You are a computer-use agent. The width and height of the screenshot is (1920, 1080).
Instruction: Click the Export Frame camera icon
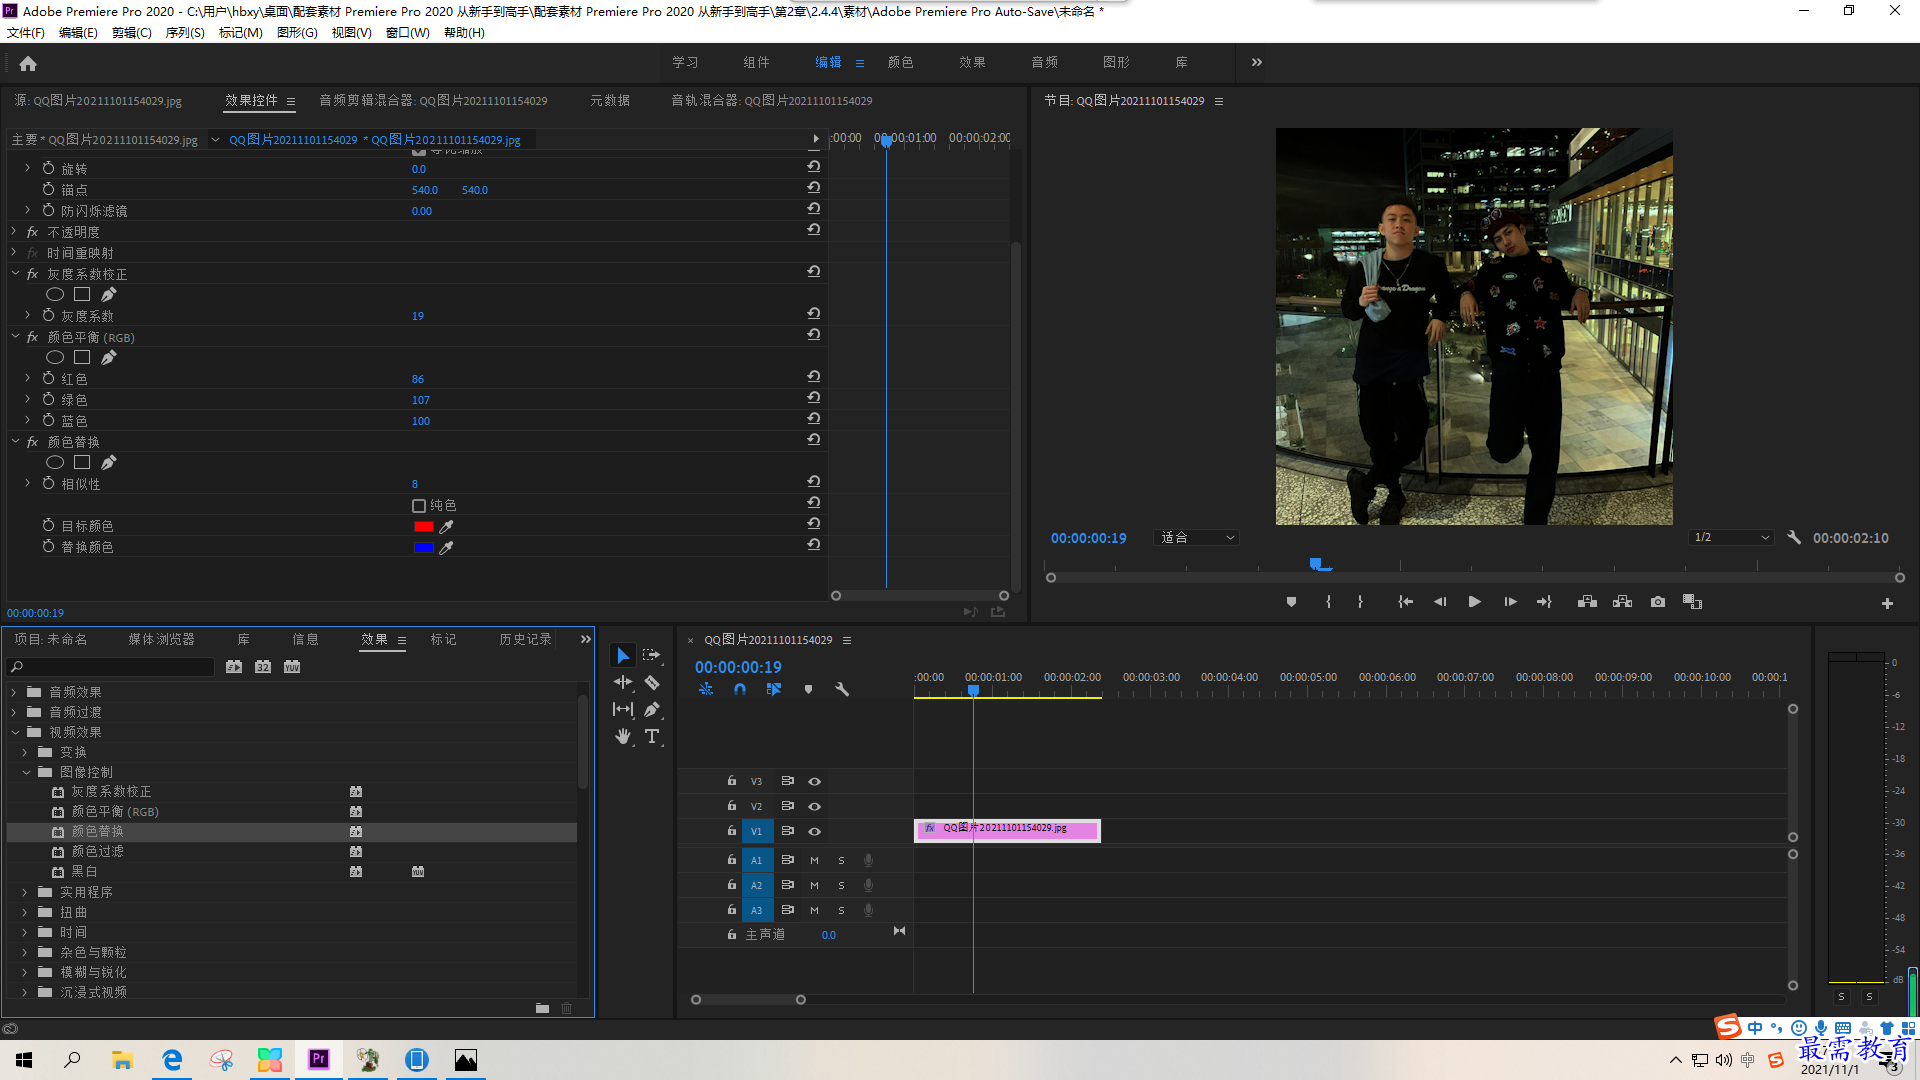1658,602
